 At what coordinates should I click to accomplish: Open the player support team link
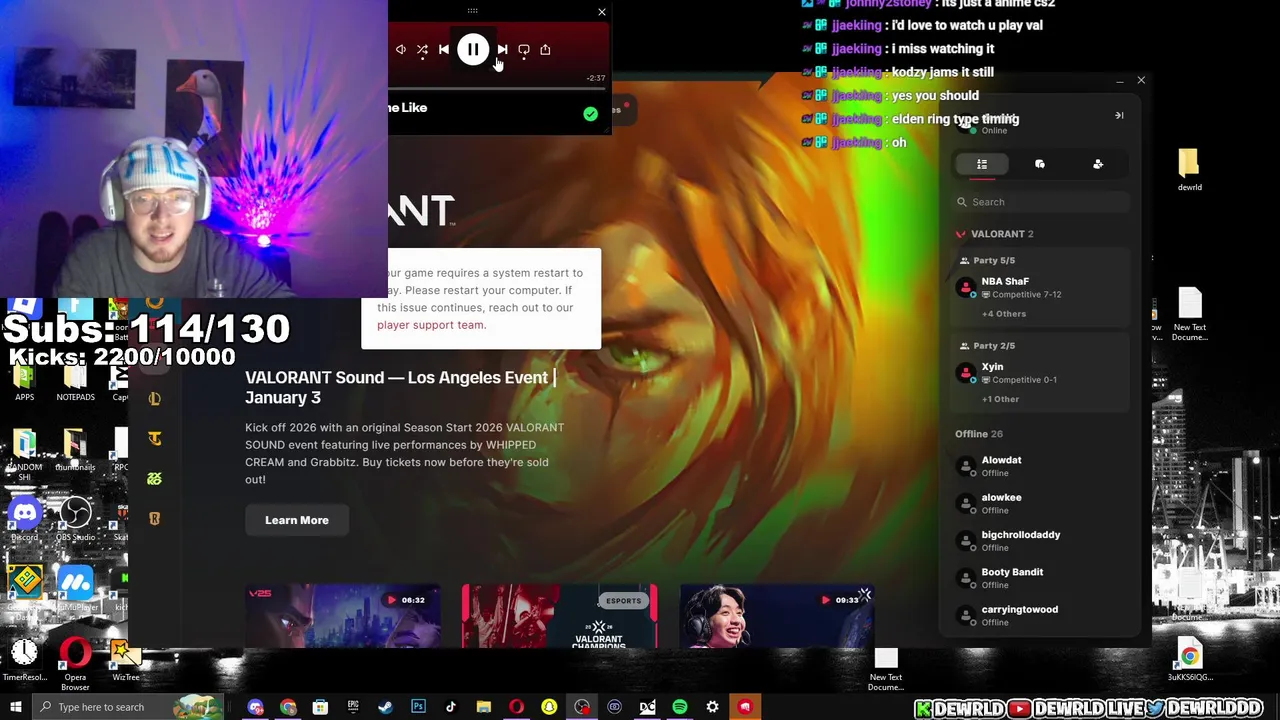(431, 325)
